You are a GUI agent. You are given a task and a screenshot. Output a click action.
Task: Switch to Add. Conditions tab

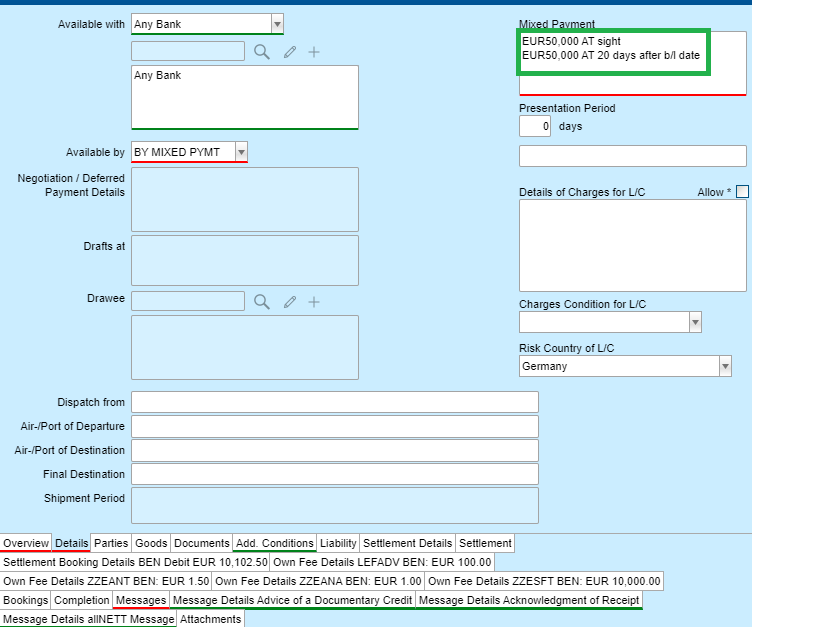point(275,543)
